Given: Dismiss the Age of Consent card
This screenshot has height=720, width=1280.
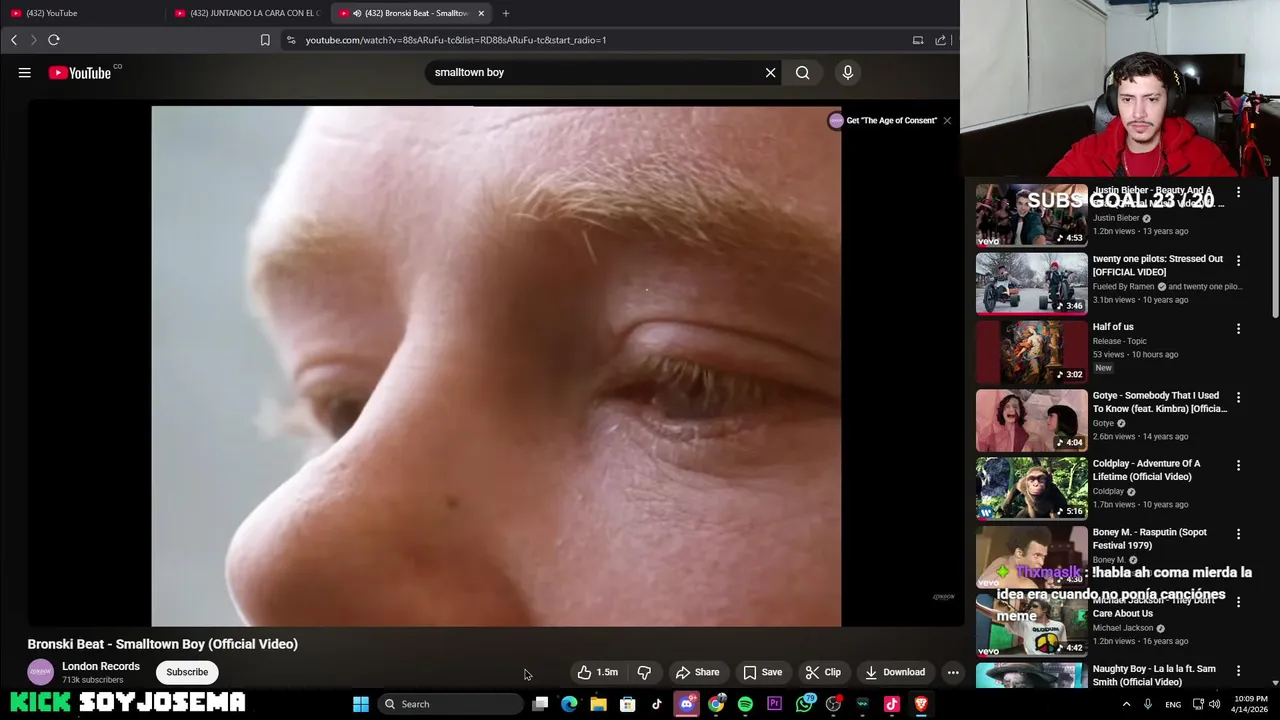Looking at the screenshot, I should tap(947, 120).
